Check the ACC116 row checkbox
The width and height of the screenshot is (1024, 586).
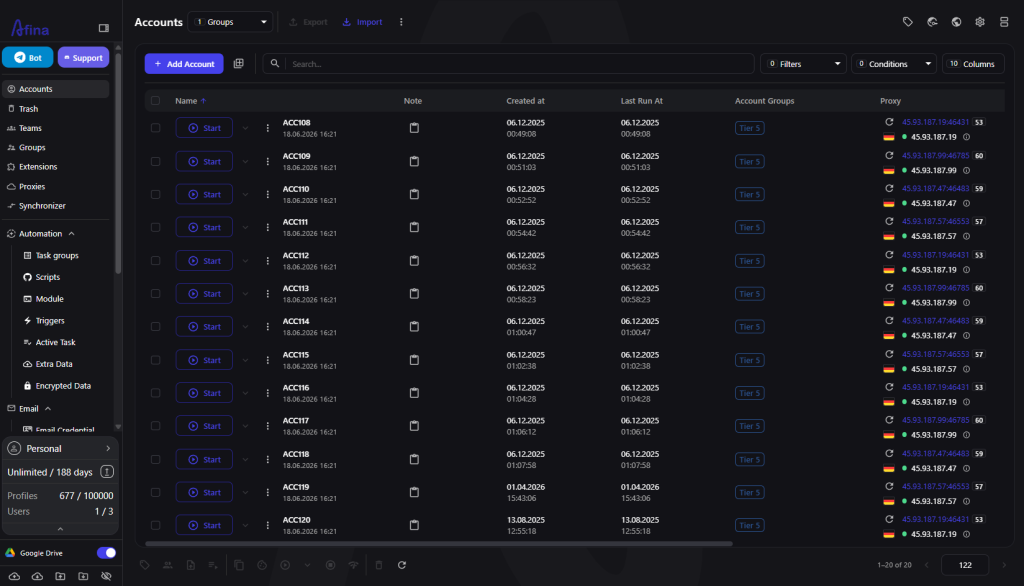click(x=155, y=393)
